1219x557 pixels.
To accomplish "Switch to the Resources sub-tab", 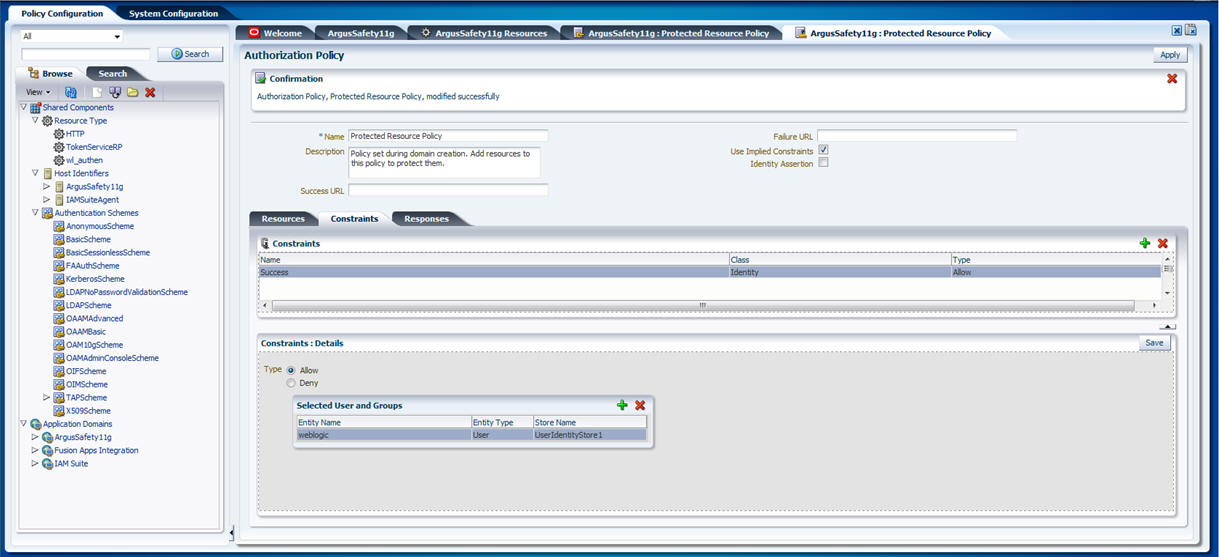I will 283,218.
